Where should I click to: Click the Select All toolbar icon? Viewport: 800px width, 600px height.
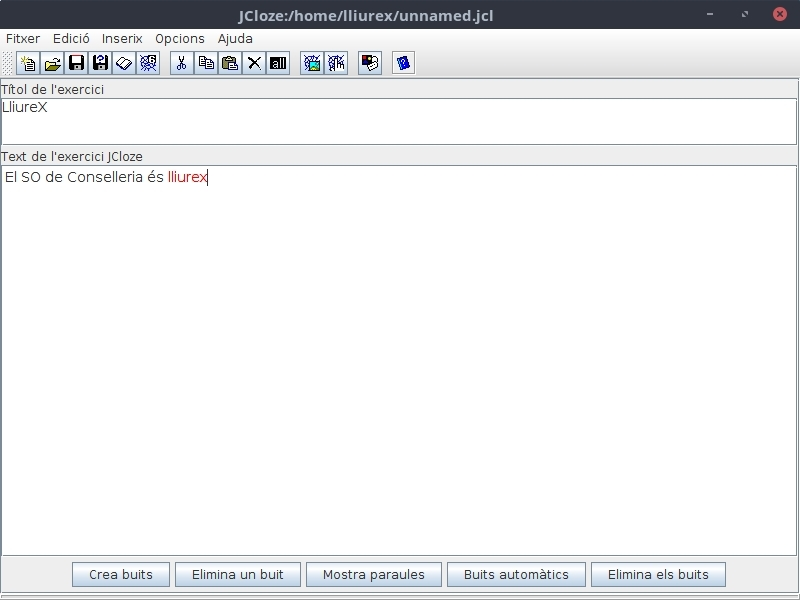click(x=278, y=63)
